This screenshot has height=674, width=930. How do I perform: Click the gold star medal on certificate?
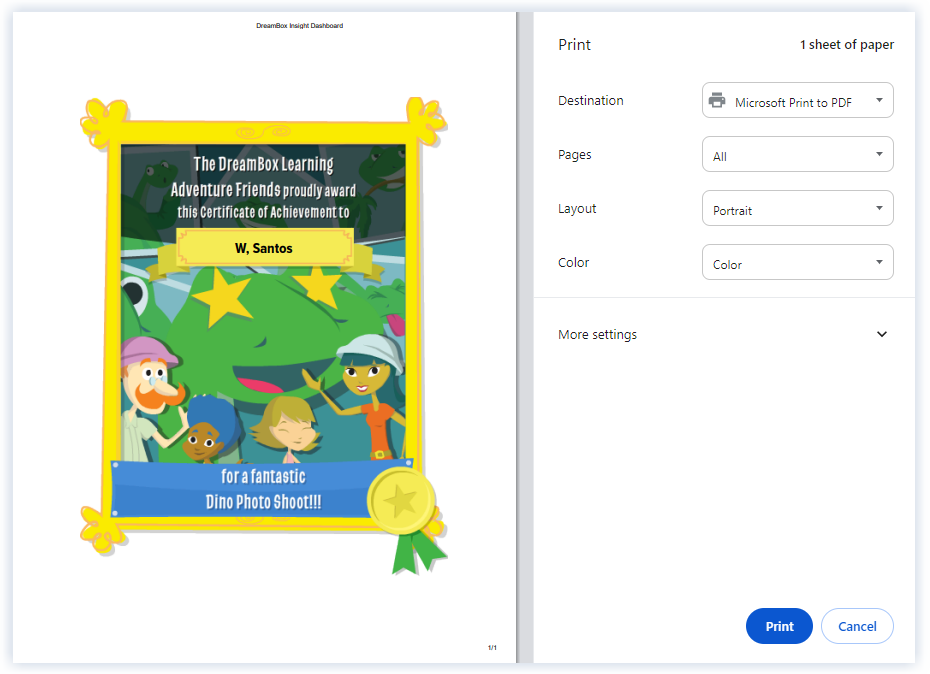pos(402,501)
